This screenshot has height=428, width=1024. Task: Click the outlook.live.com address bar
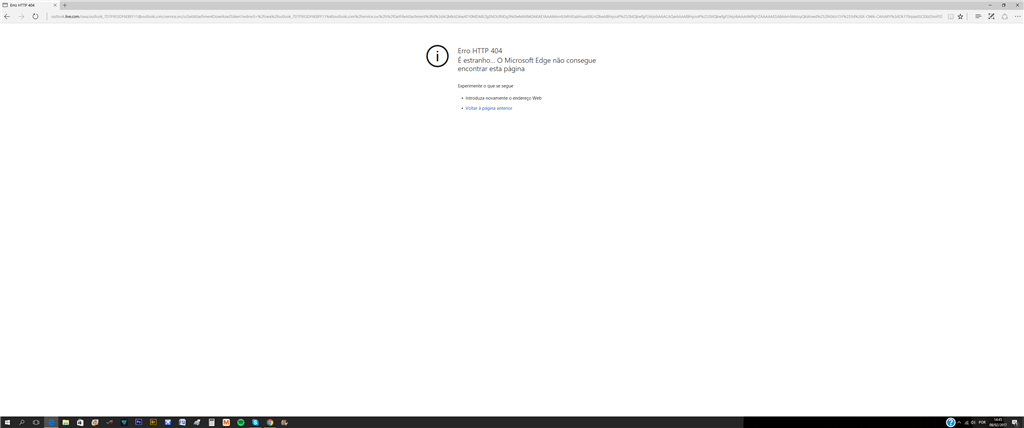click(x=496, y=16)
